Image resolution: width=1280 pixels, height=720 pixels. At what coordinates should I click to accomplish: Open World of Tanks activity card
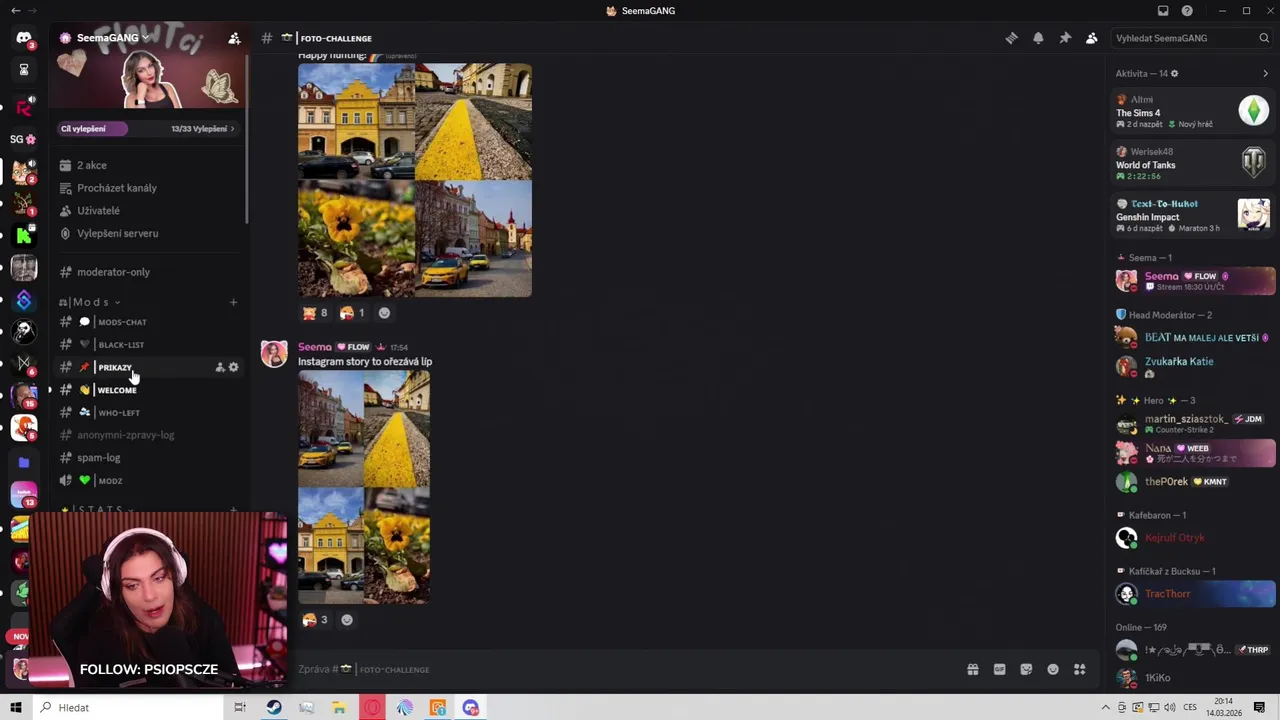(1193, 163)
